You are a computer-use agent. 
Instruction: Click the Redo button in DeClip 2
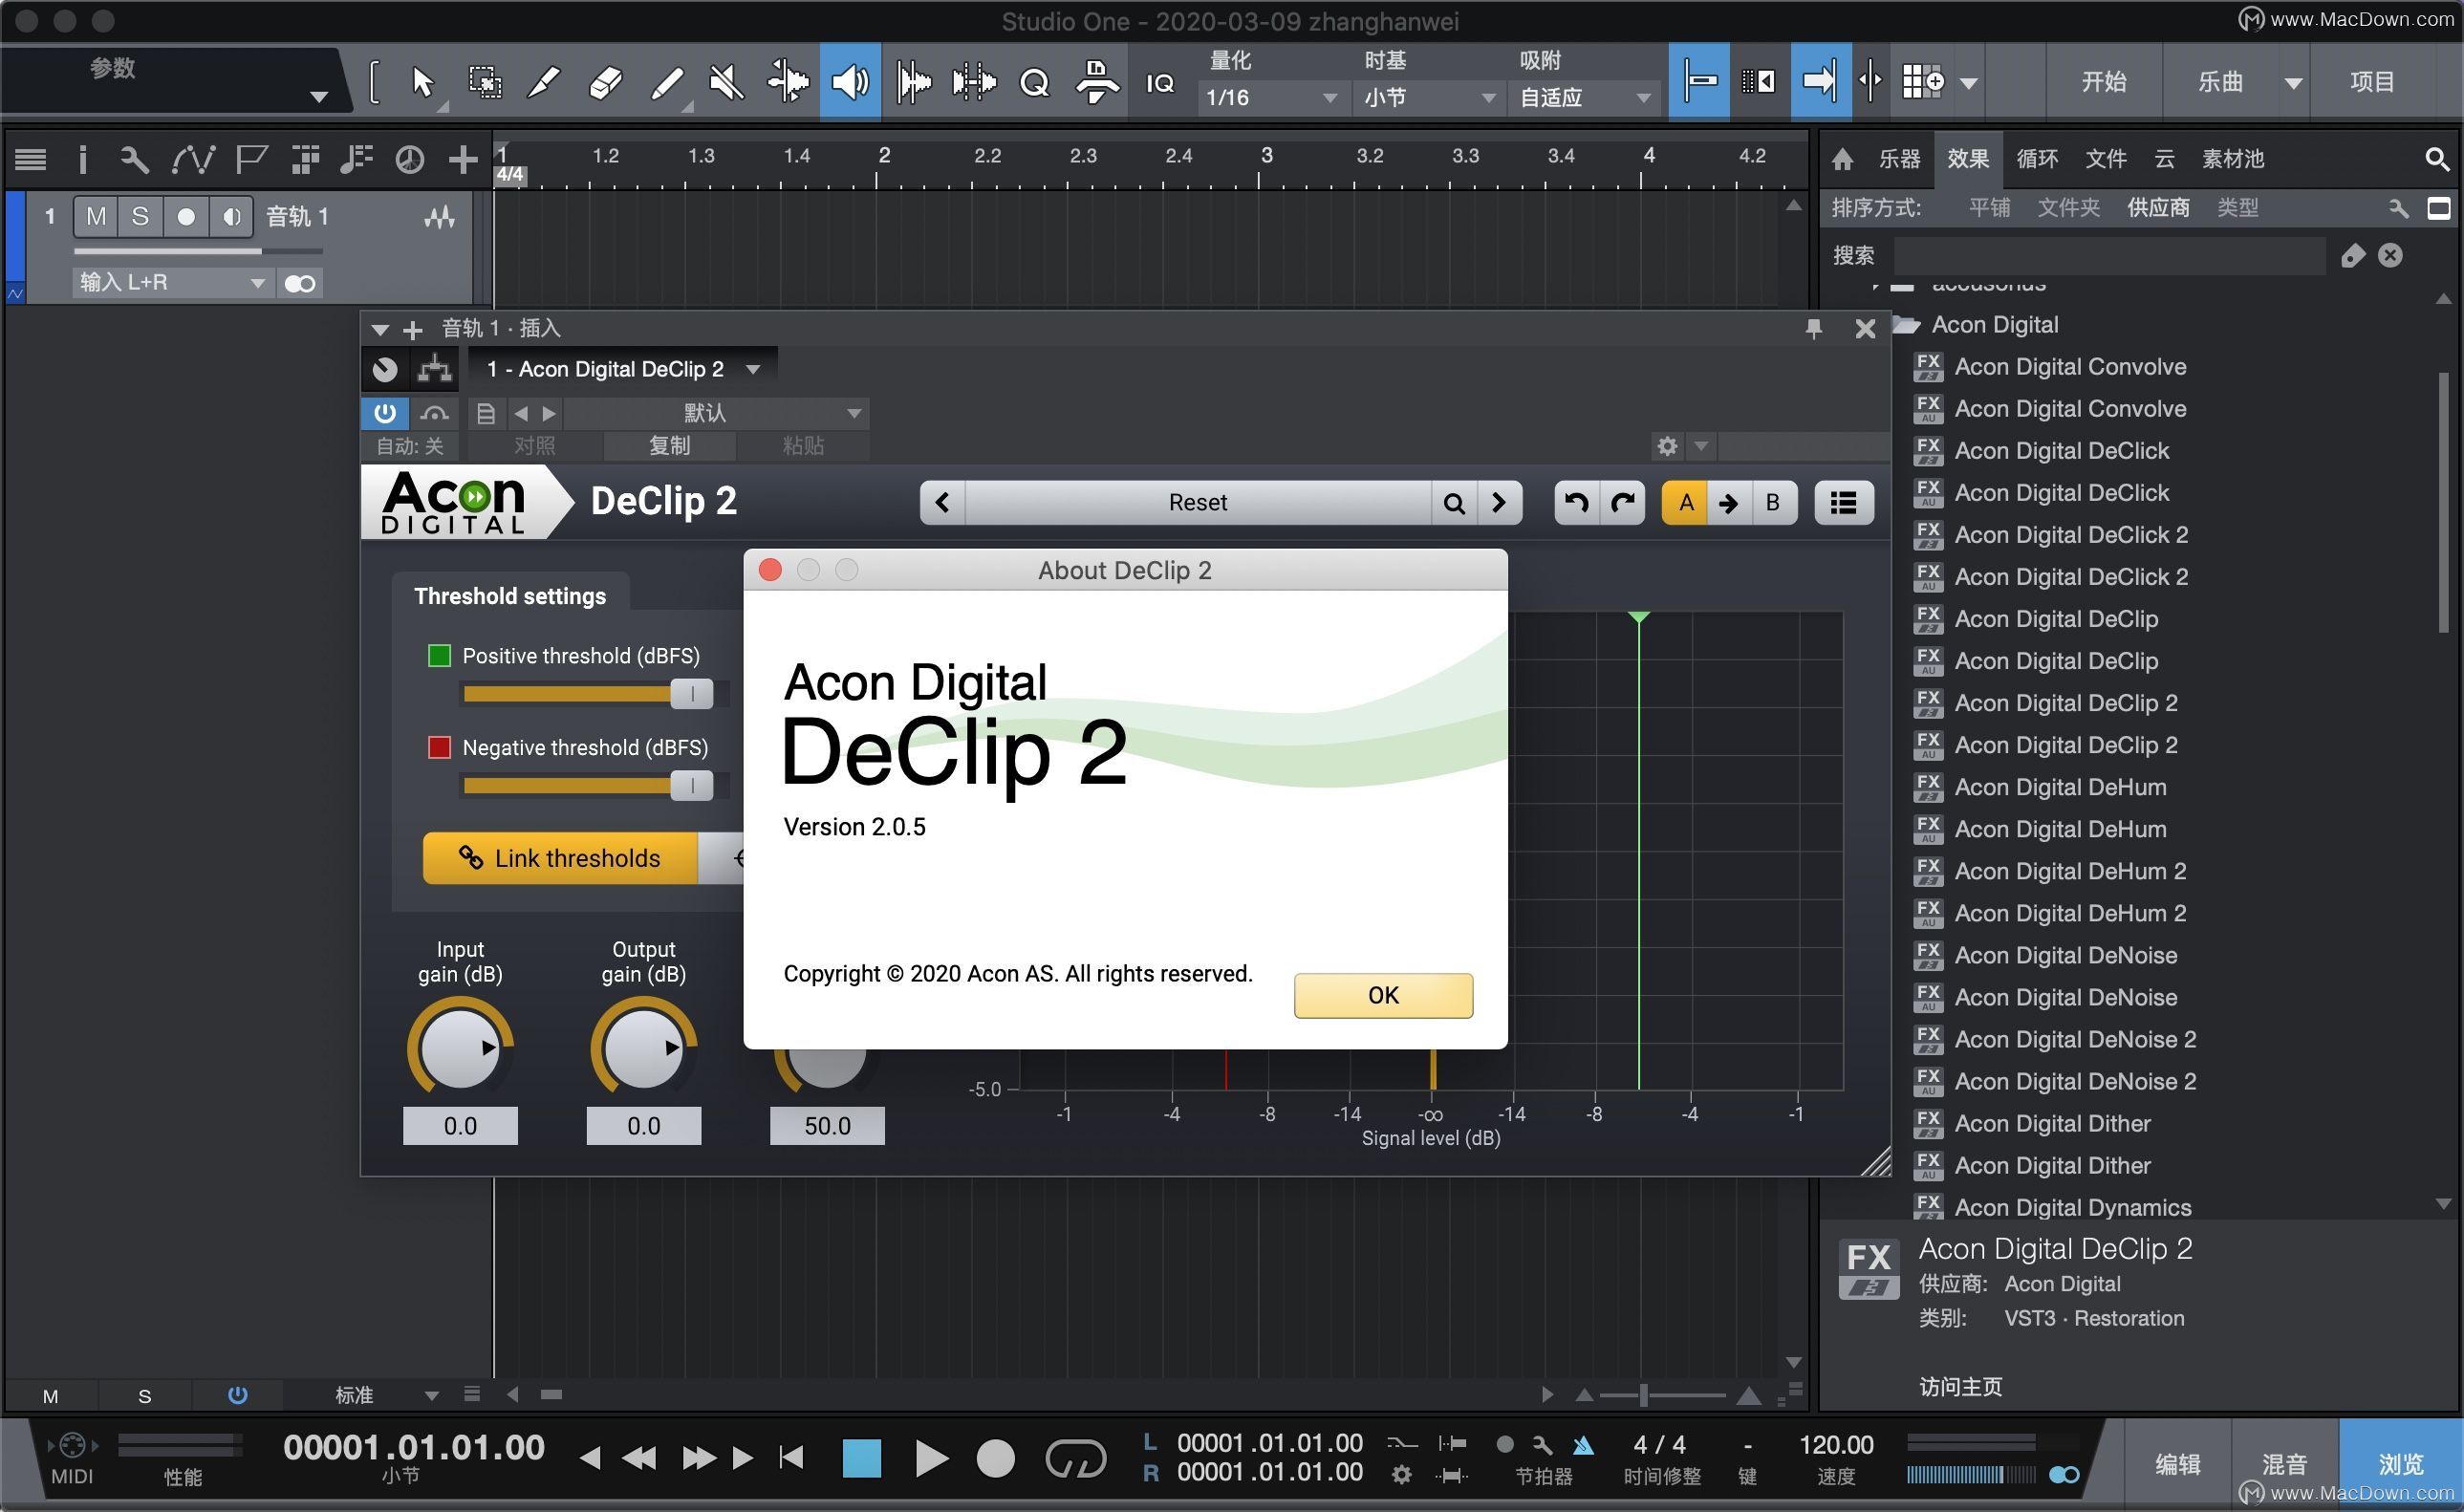point(1625,506)
